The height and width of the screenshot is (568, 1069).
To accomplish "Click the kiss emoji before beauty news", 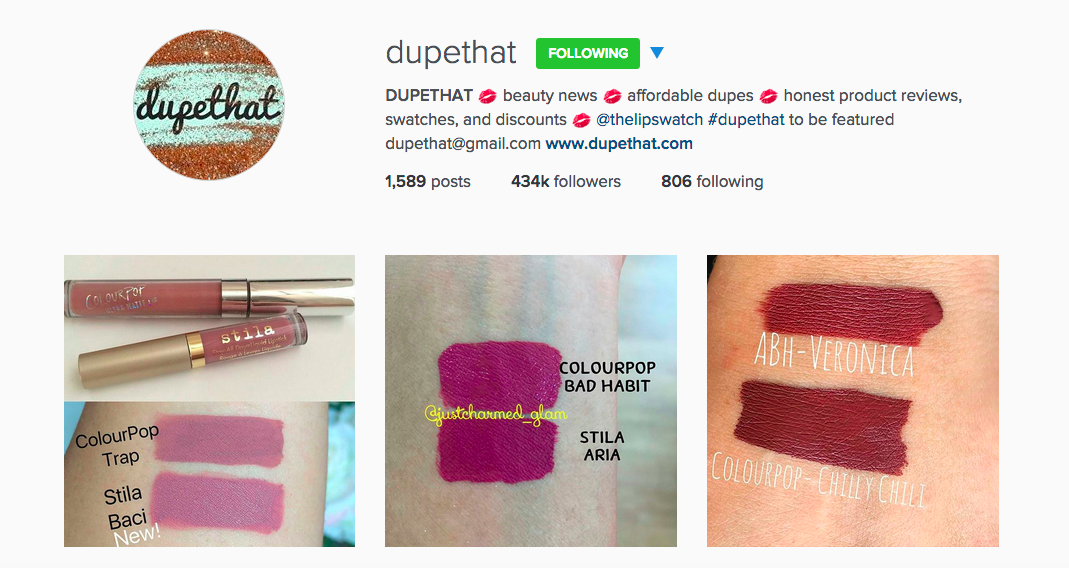I will (487, 96).
